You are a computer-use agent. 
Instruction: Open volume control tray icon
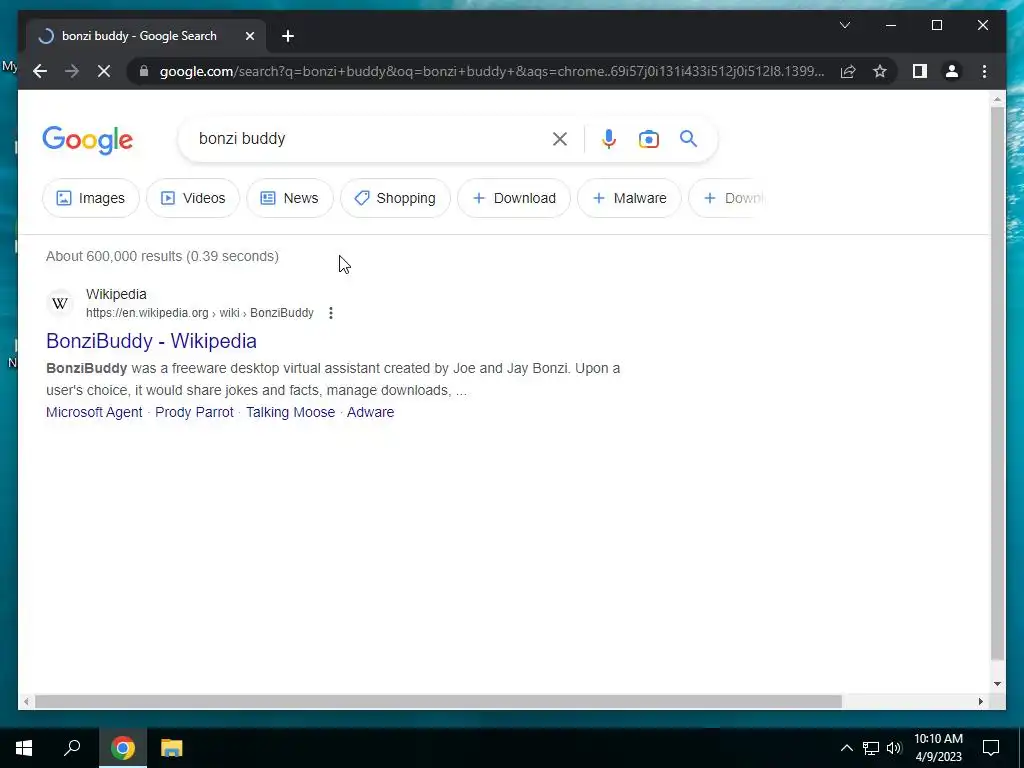[x=894, y=748]
